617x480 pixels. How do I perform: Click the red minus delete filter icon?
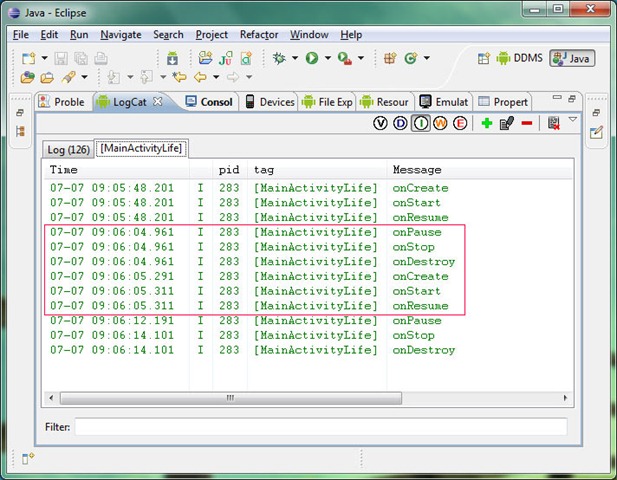[527, 123]
